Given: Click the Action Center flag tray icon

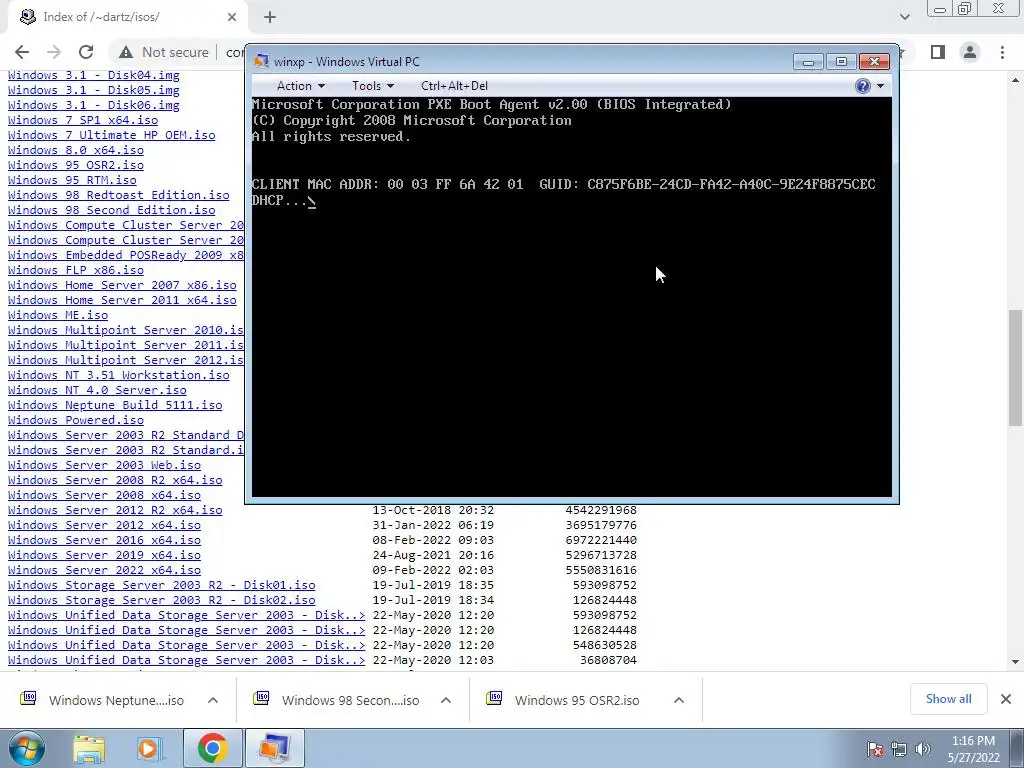Looking at the screenshot, I should (875, 749).
